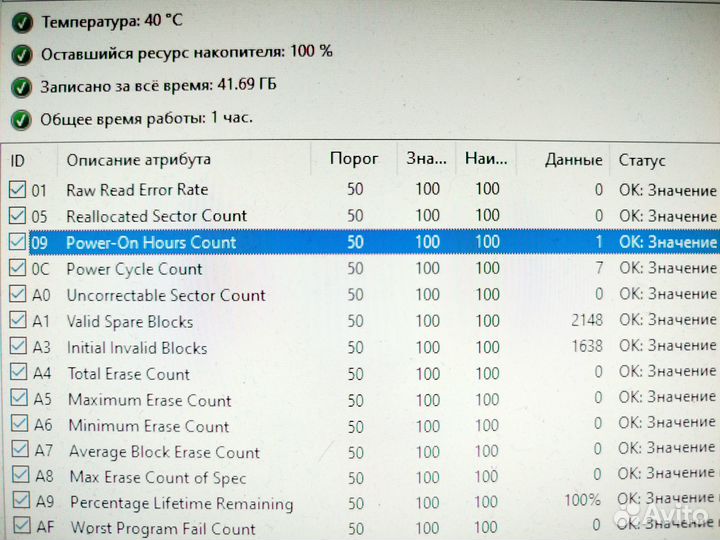
Task: Click the Статус column header
Action: pos(642,160)
